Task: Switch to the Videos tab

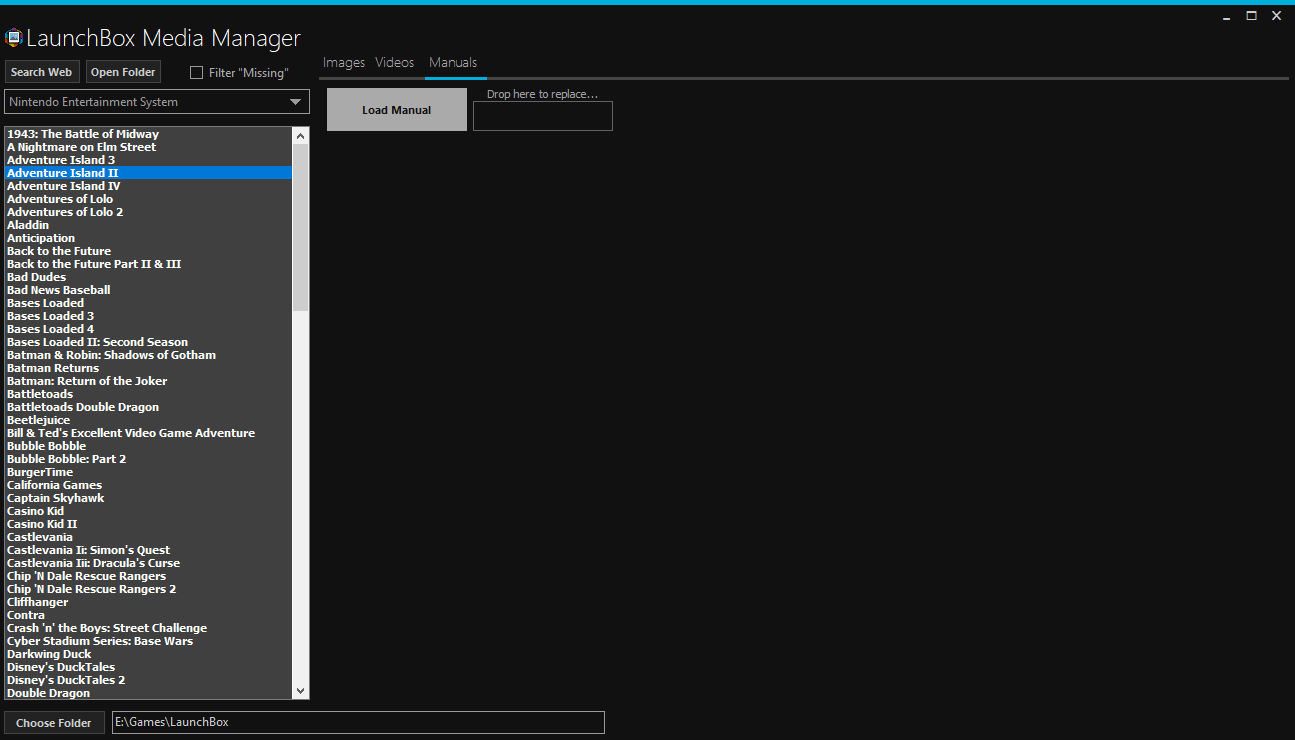Action: [x=395, y=63]
